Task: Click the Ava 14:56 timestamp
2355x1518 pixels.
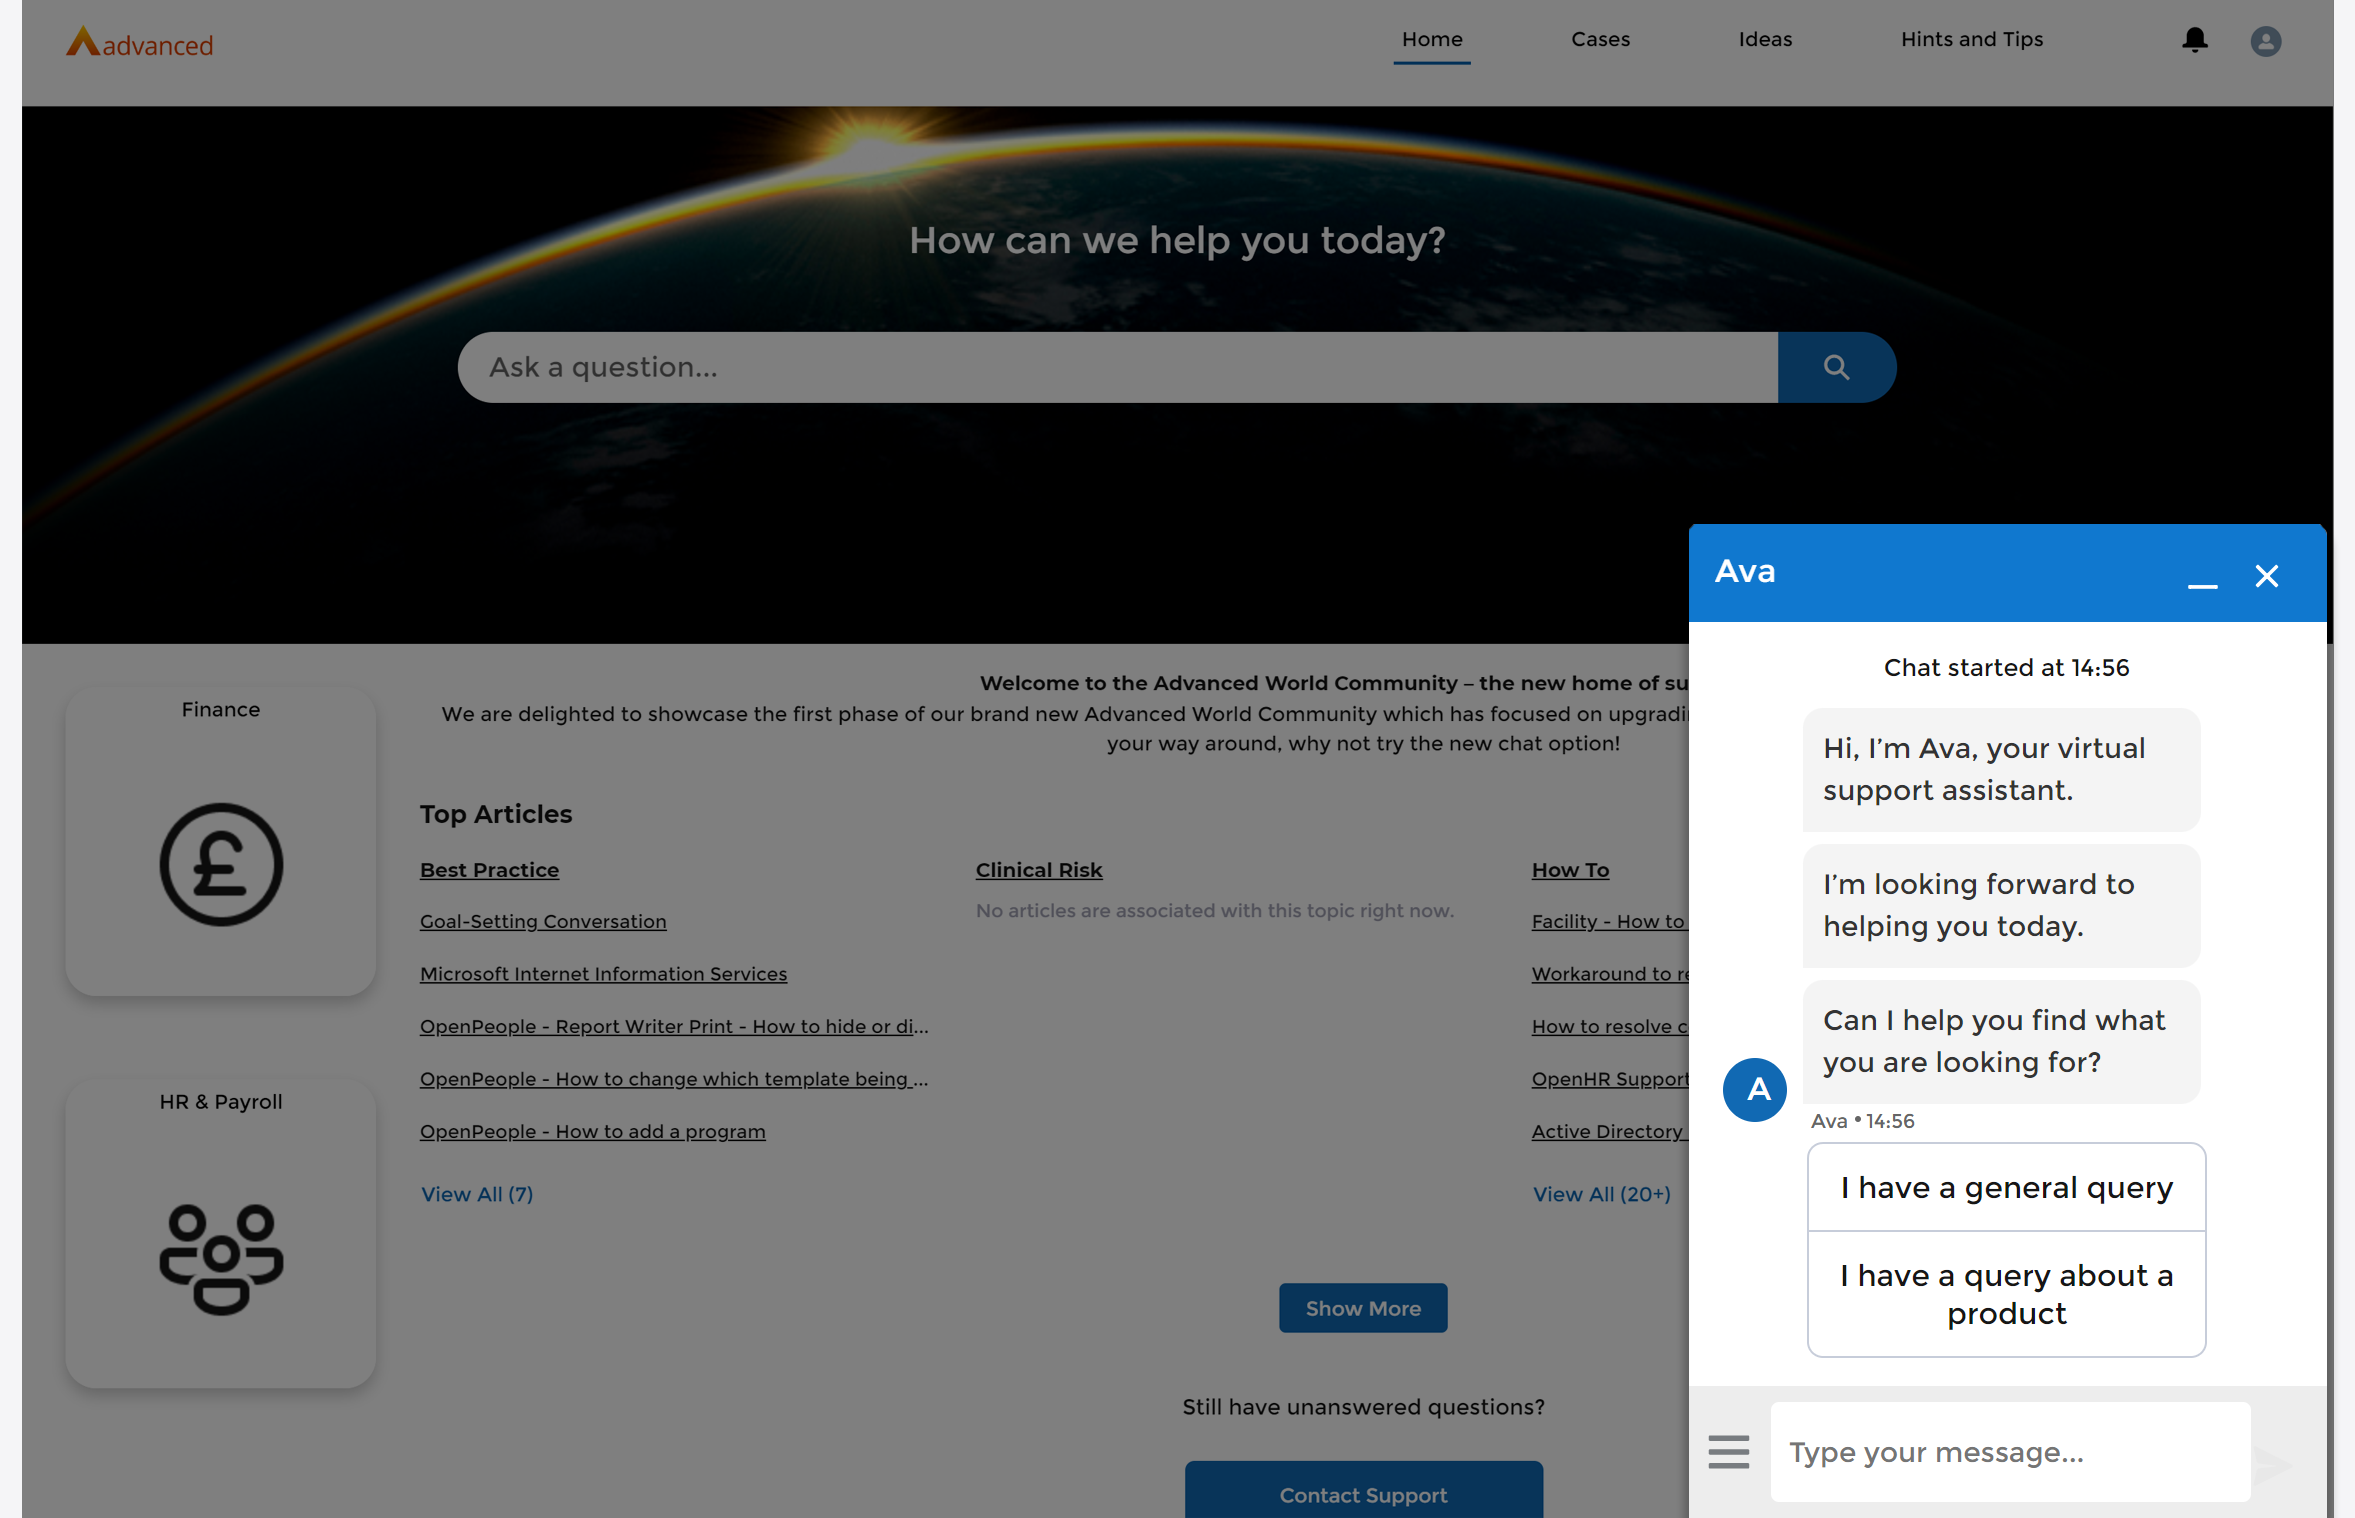Action: (1862, 1121)
